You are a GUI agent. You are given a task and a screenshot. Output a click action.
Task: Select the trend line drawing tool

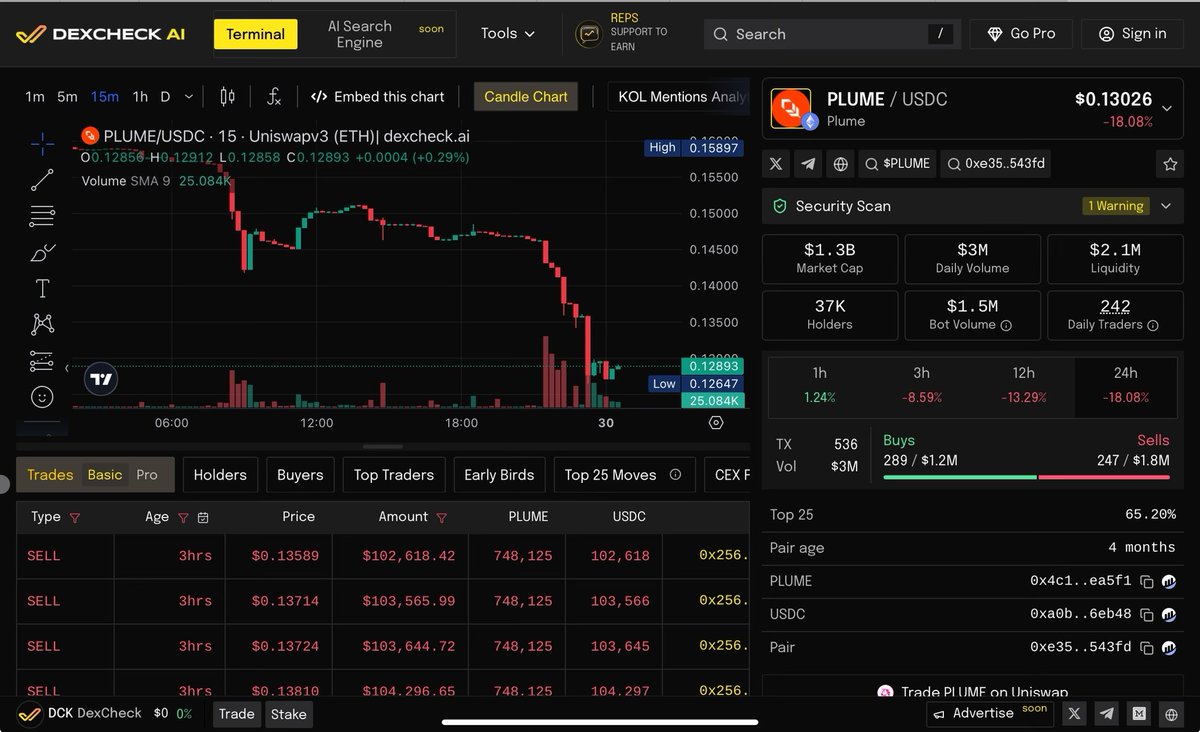42,180
